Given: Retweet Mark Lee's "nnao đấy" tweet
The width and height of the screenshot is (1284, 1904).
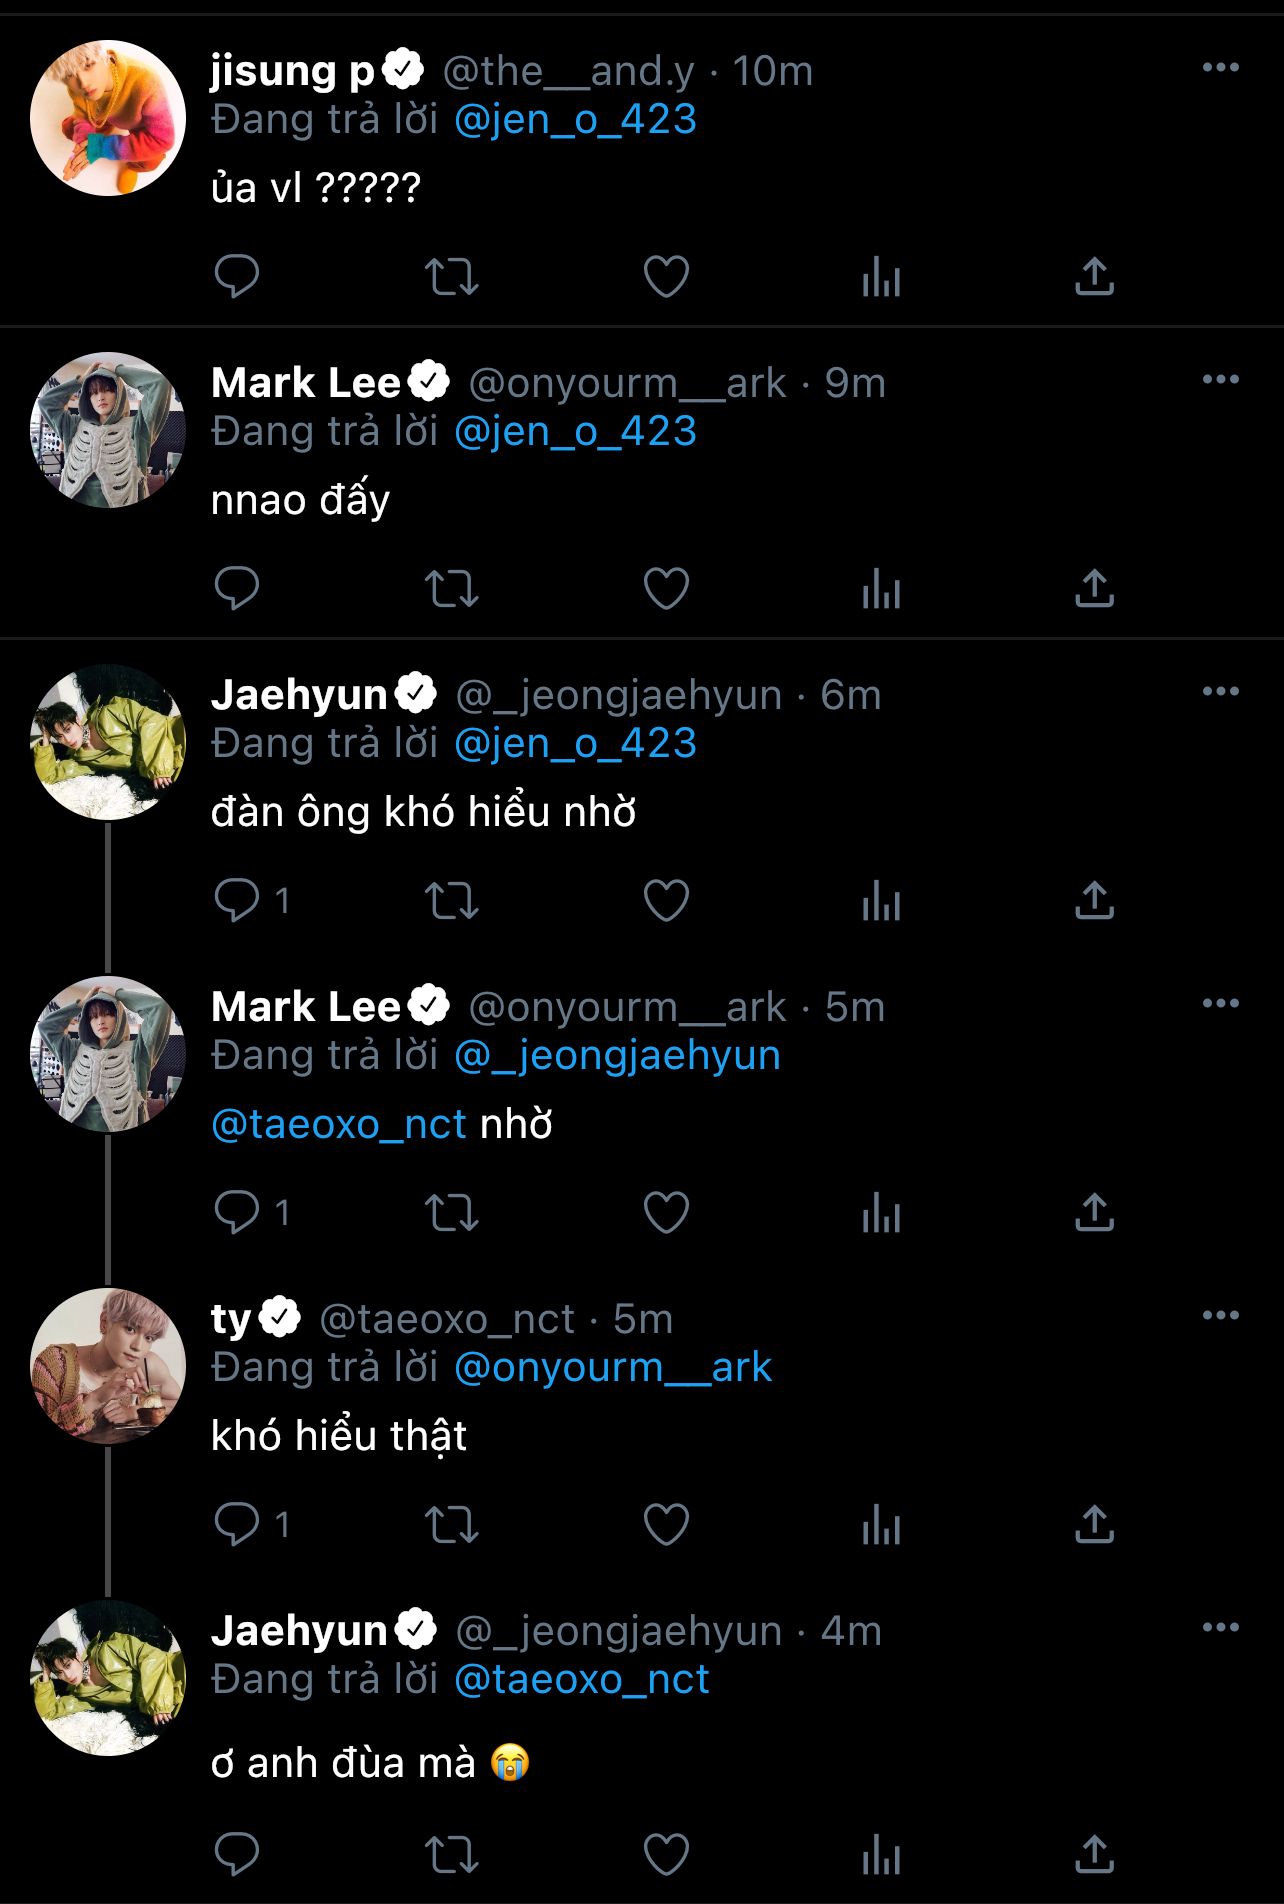Looking at the screenshot, I should (x=452, y=589).
